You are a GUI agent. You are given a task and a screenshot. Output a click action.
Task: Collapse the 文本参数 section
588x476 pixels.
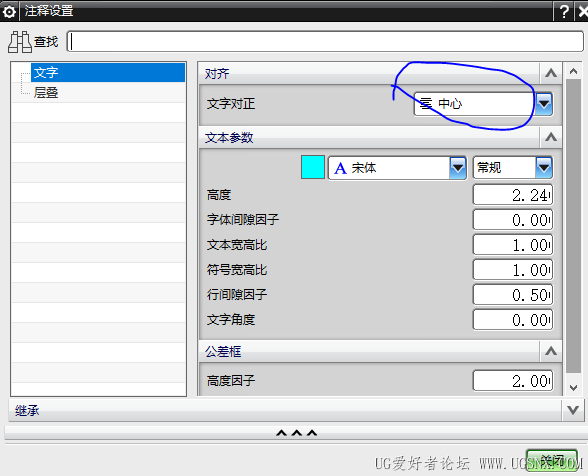coord(551,137)
